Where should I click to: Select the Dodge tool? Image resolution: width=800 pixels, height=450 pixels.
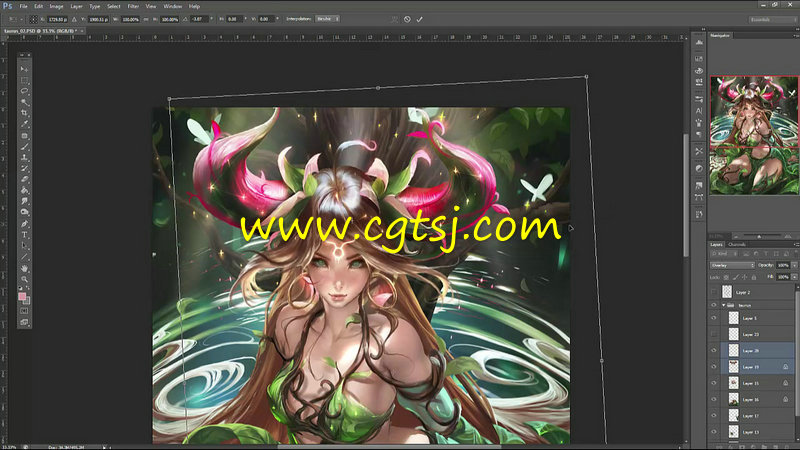click(x=24, y=212)
